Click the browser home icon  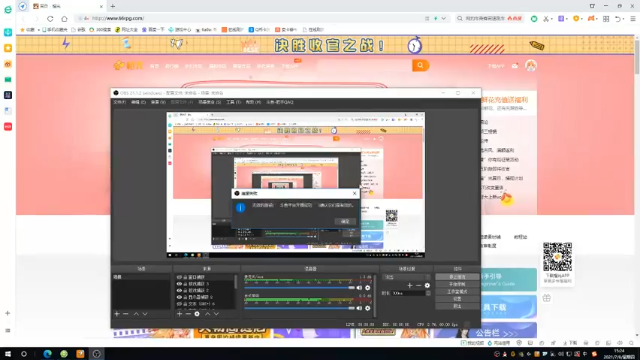(x=64, y=19)
